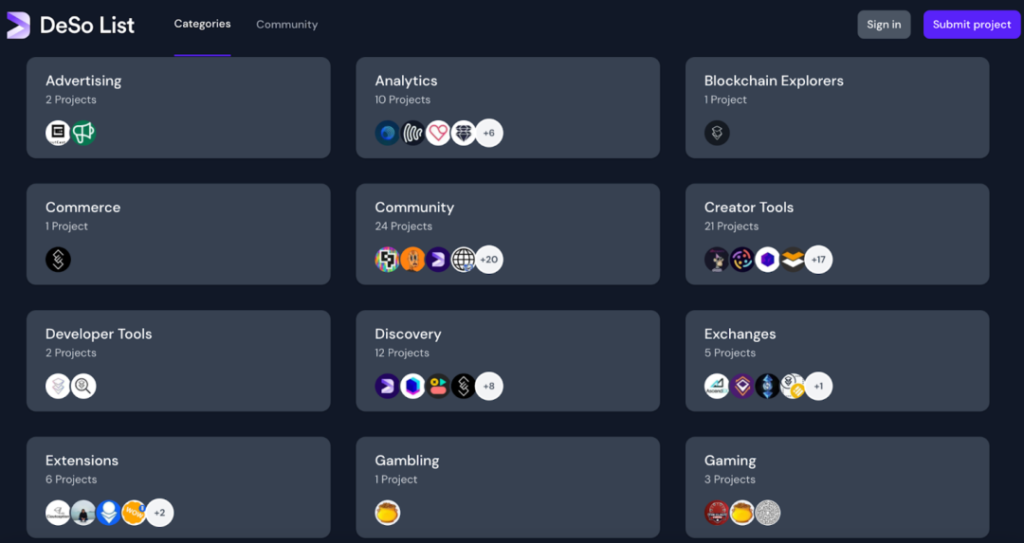This screenshot has width=1024, height=543.
Task: Click yellow coin icon in Exchanges
Action: tap(793, 386)
